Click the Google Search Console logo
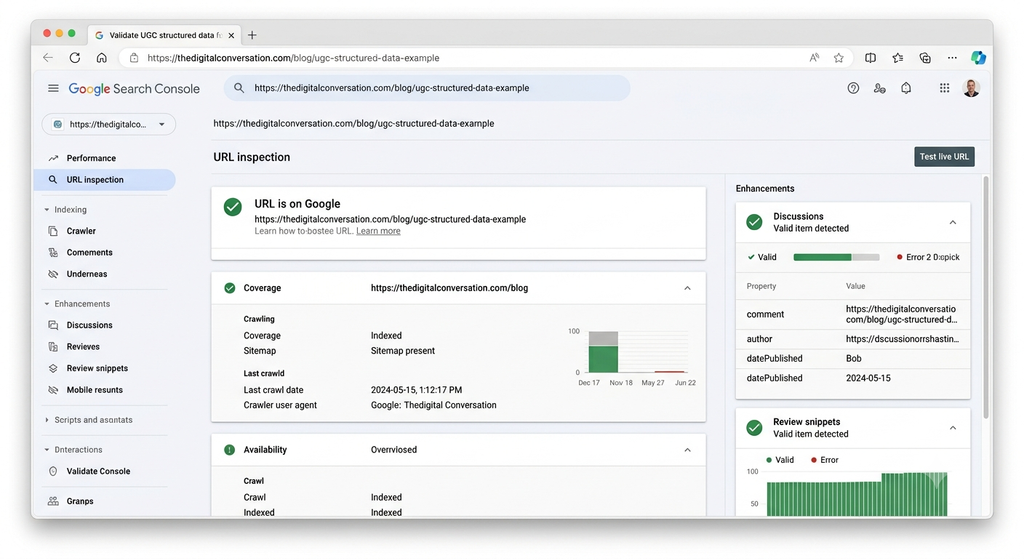Screen dimensions: 1024x559 (x=134, y=89)
